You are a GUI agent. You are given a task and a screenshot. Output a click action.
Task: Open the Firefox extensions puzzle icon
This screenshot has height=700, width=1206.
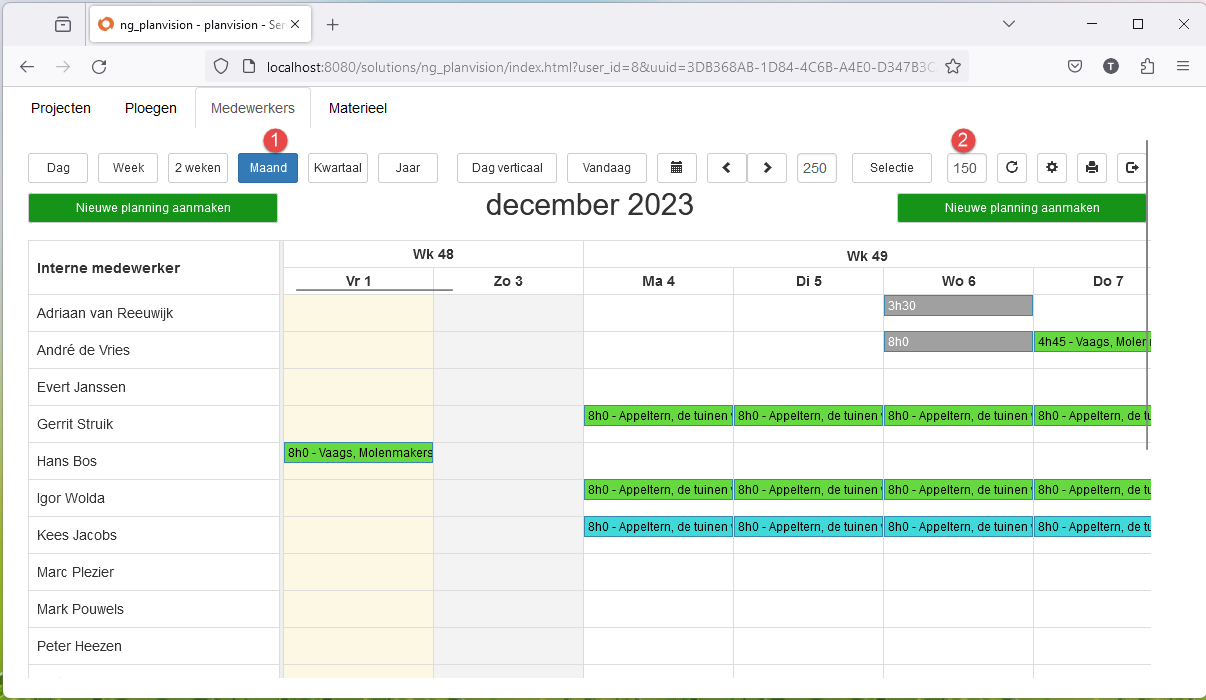[x=1147, y=67]
